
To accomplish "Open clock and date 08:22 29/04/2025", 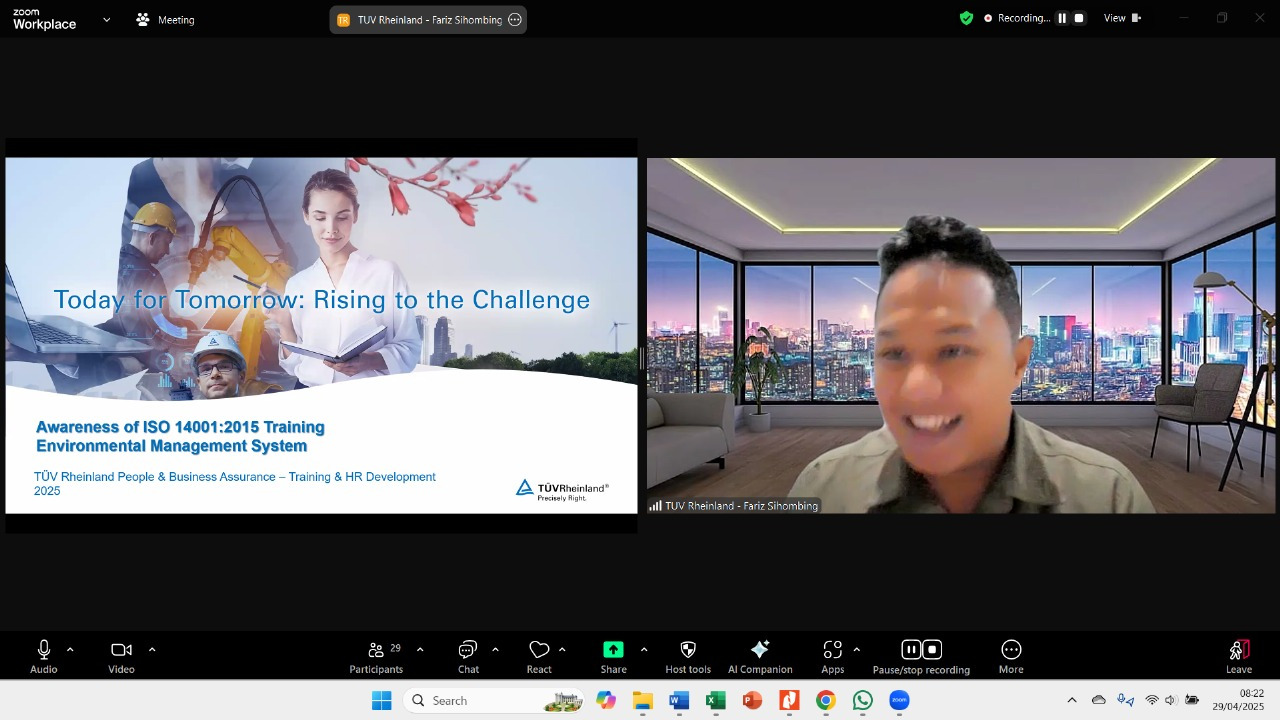I will tap(1238, 700).
